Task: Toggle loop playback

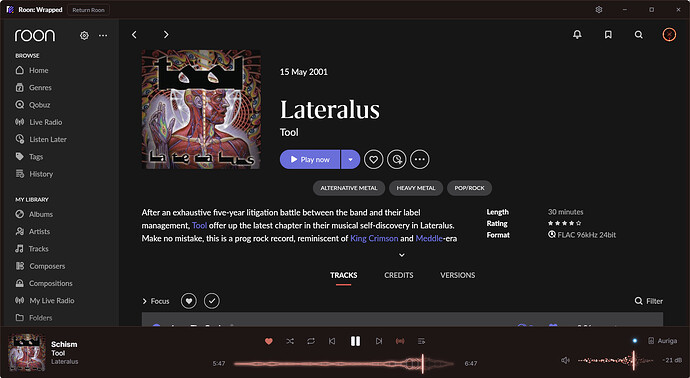Action: point(311,341)
